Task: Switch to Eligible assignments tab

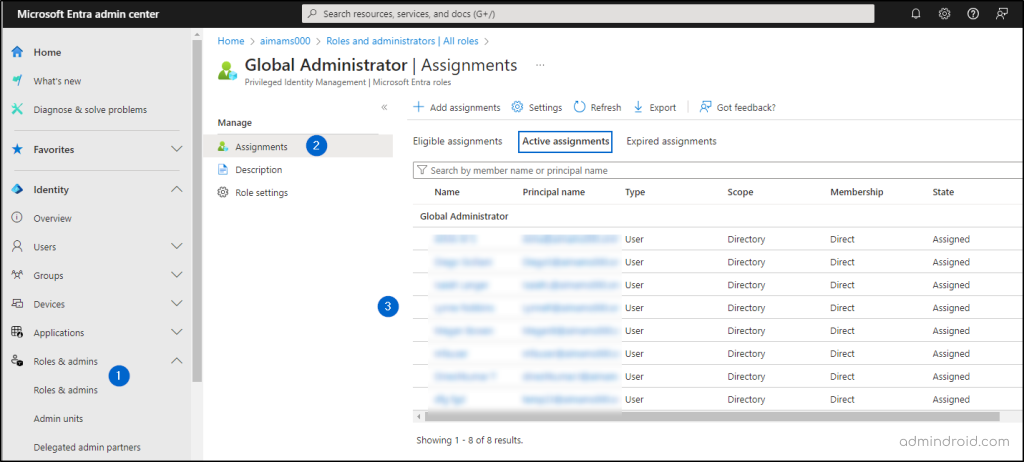Action: pyautogui.click(x=457, y=141)
